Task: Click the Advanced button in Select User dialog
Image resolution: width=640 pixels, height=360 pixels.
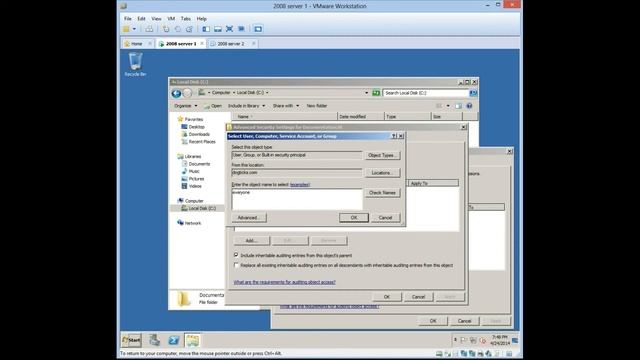Action: 249,218
